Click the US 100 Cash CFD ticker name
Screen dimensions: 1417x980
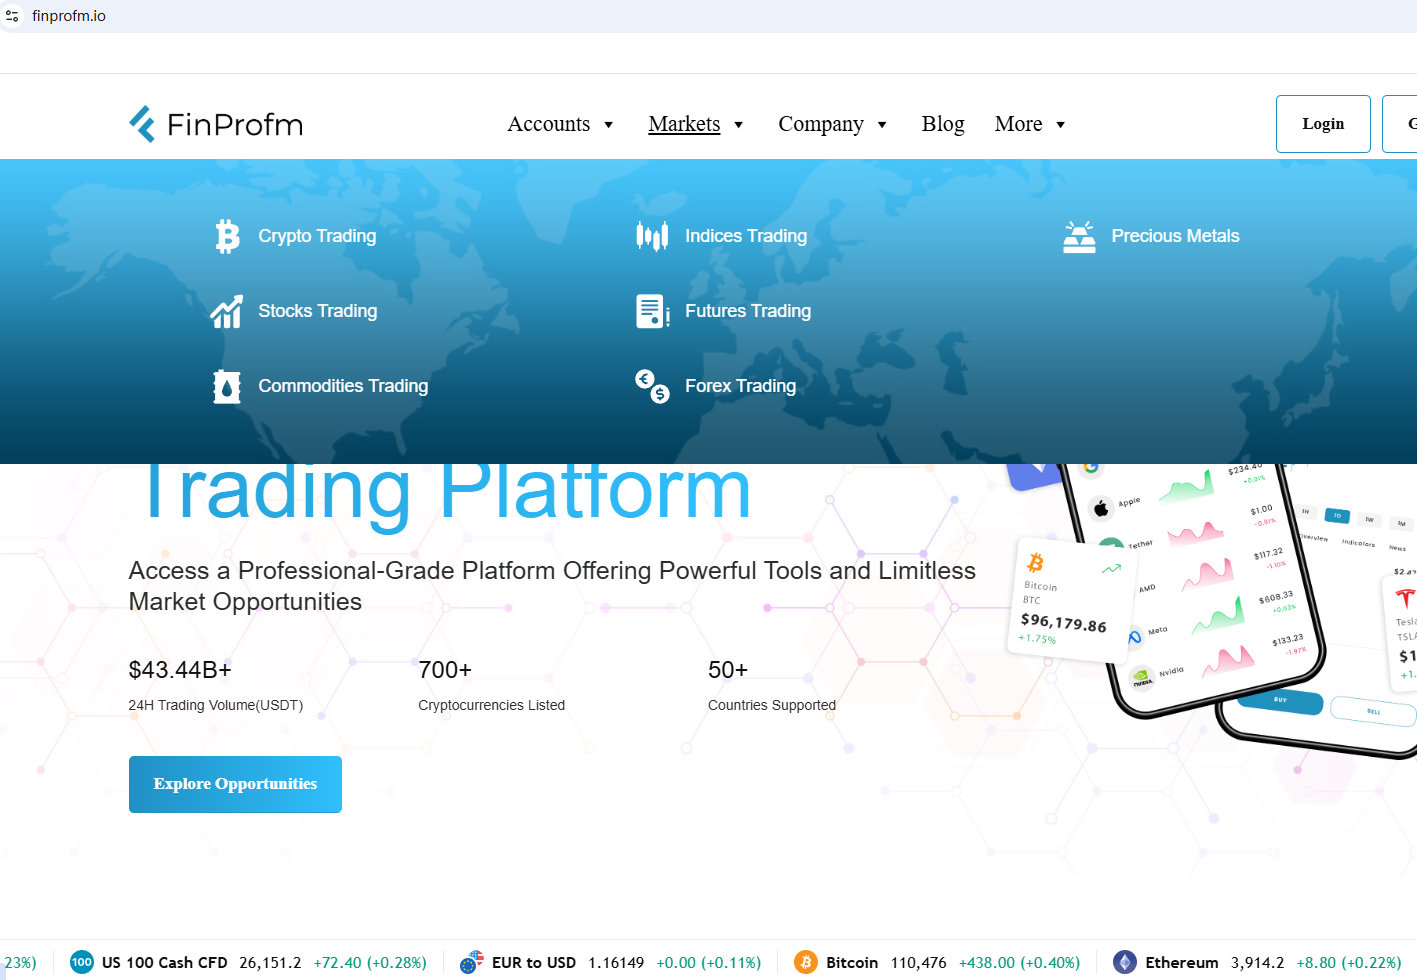click(165, 963)
